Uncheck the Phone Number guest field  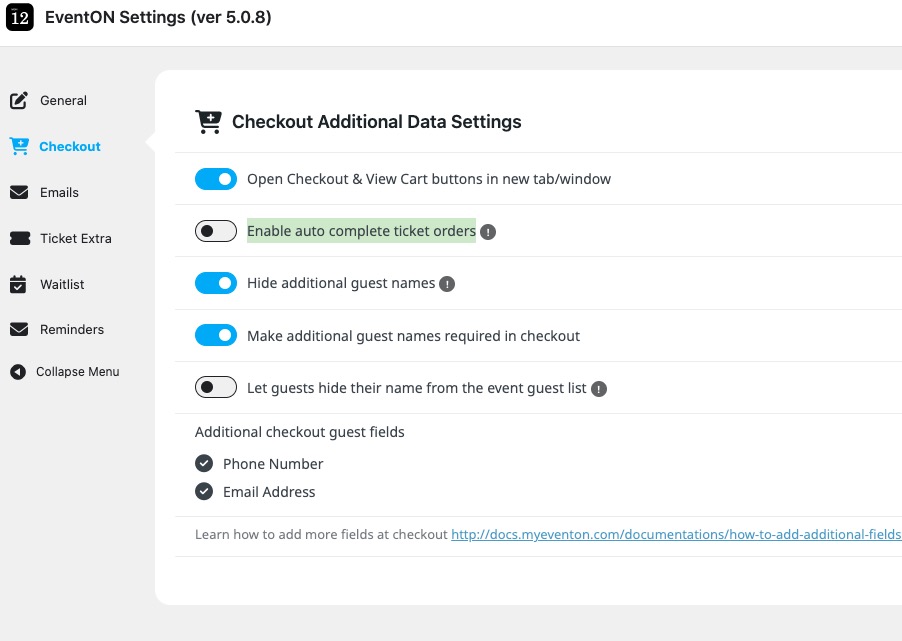click(204, 464)
